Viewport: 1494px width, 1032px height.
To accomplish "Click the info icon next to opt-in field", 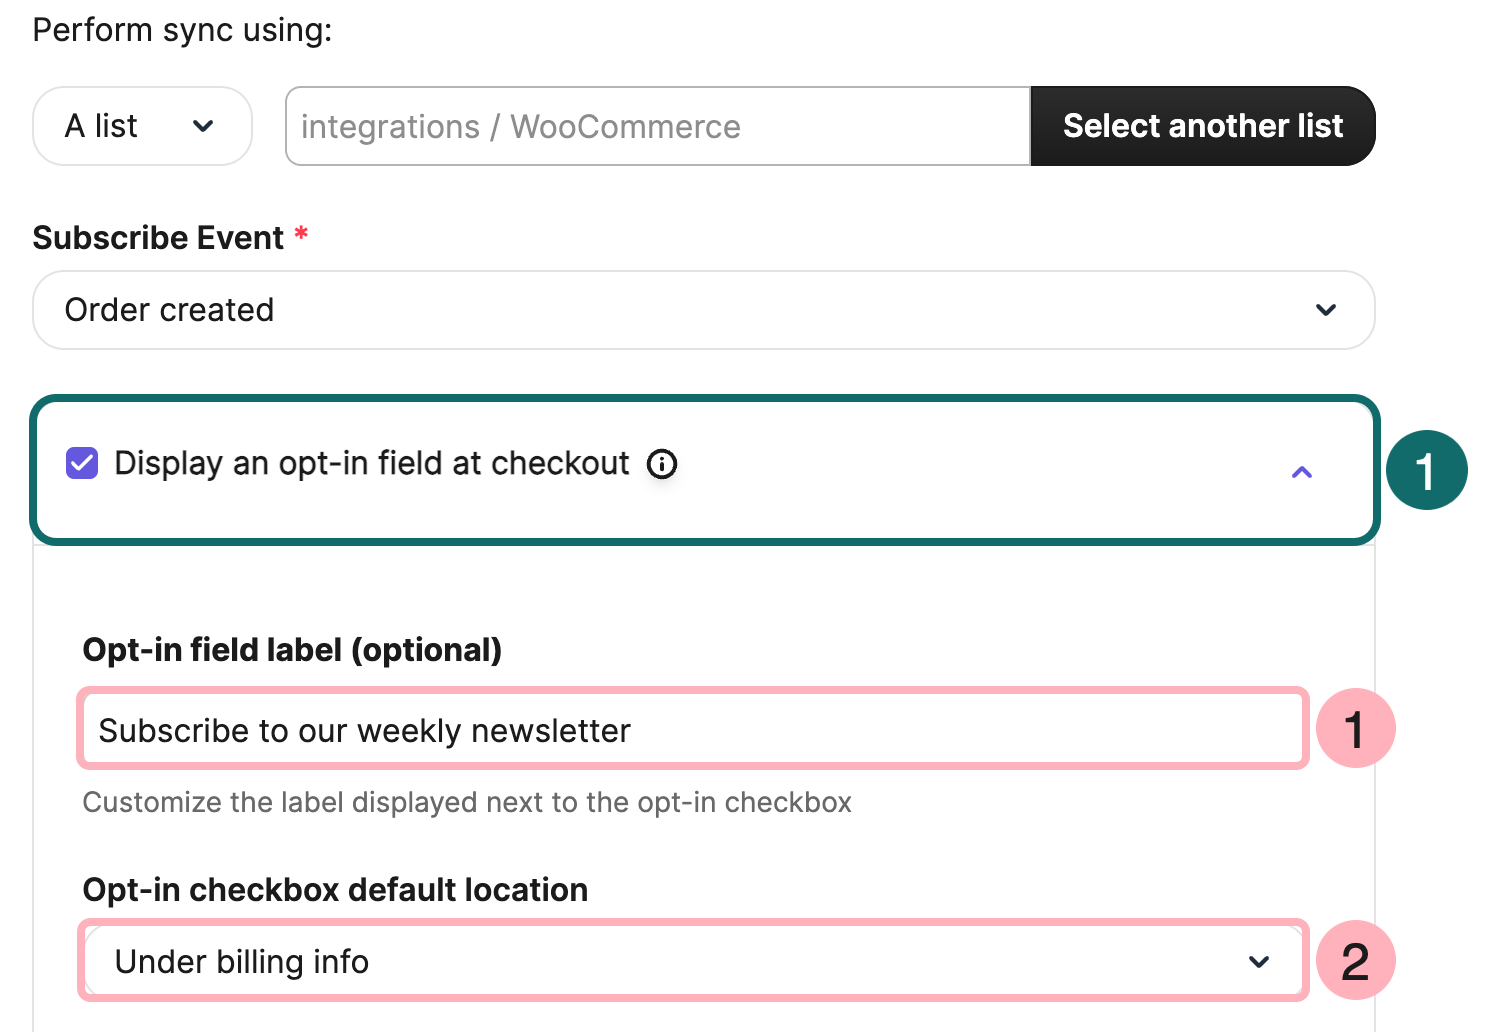I will coord(661,463).
